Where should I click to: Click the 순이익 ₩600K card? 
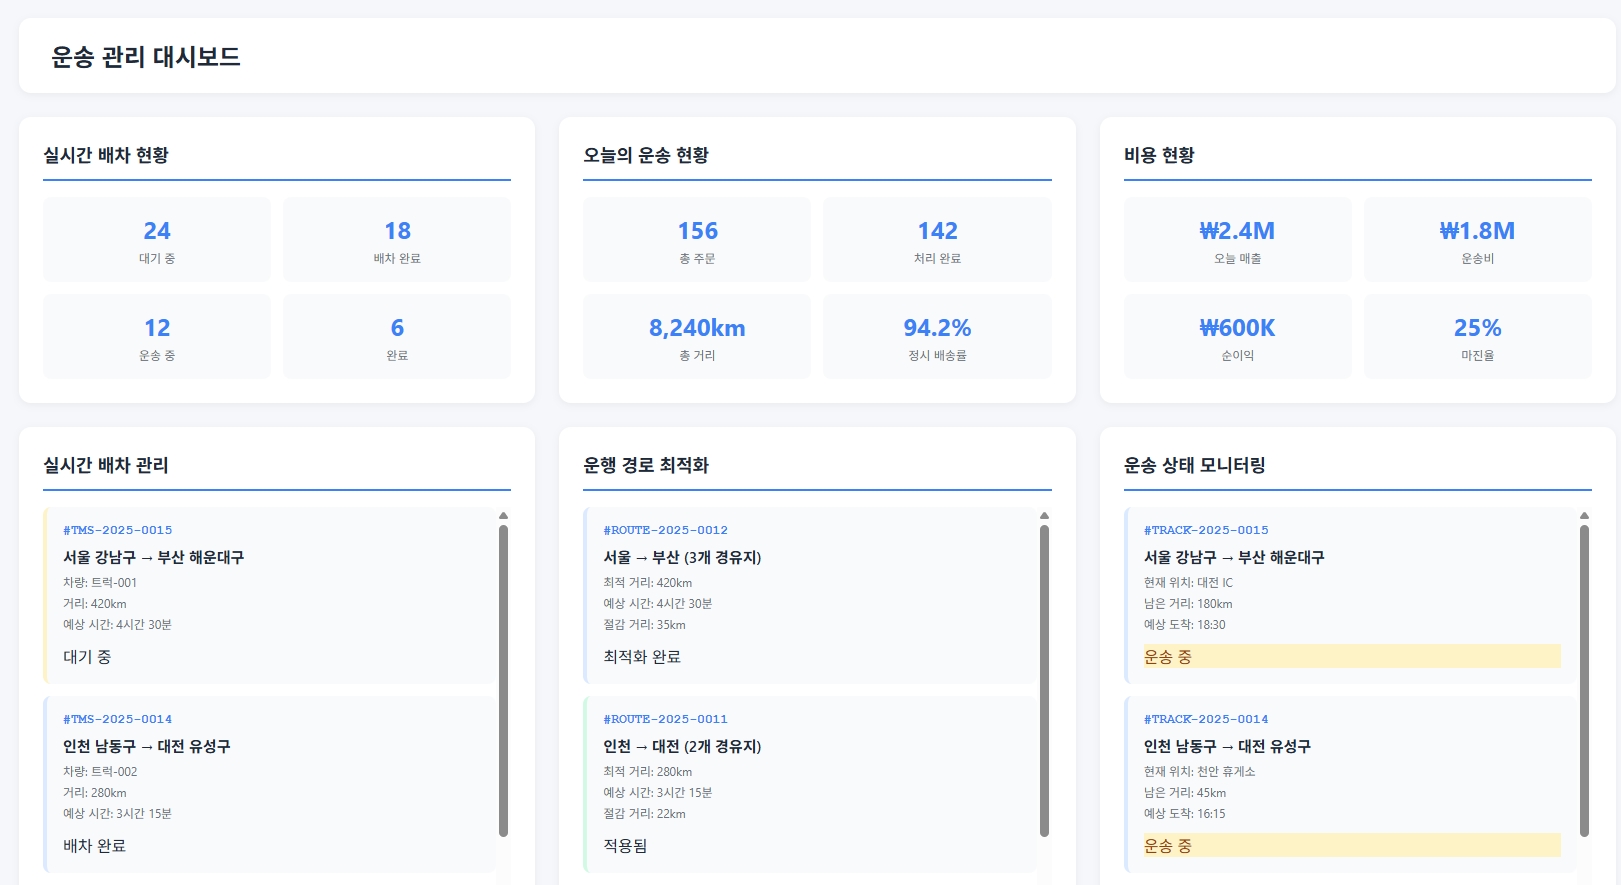pos(1237,337)
